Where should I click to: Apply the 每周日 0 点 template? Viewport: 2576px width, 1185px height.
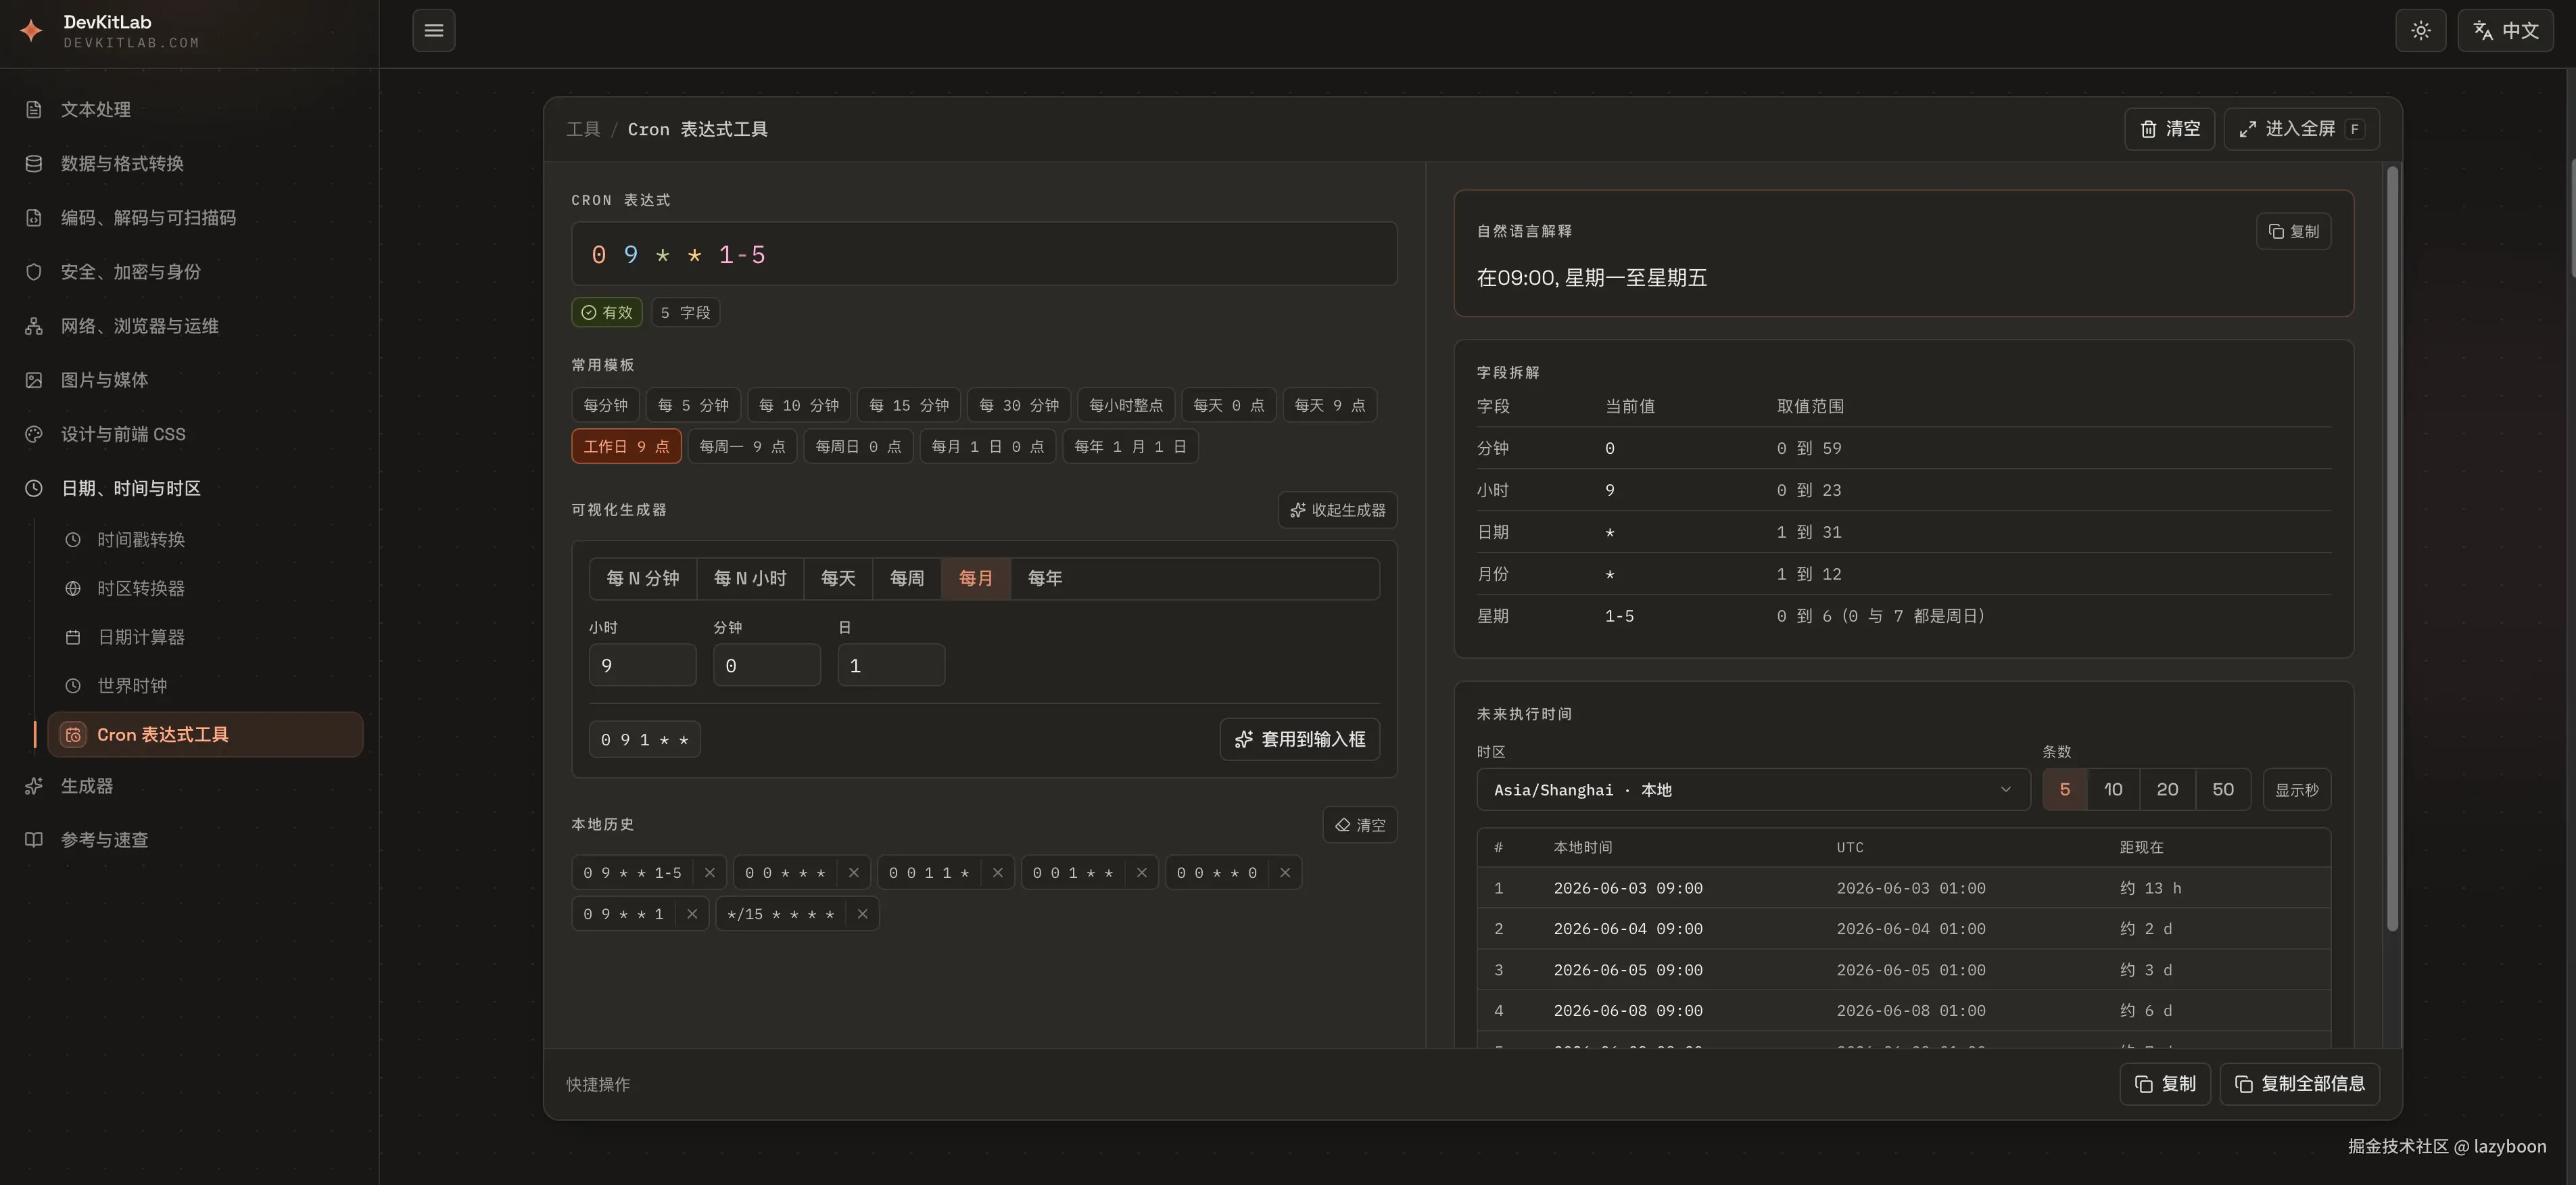tap(858, 446)
